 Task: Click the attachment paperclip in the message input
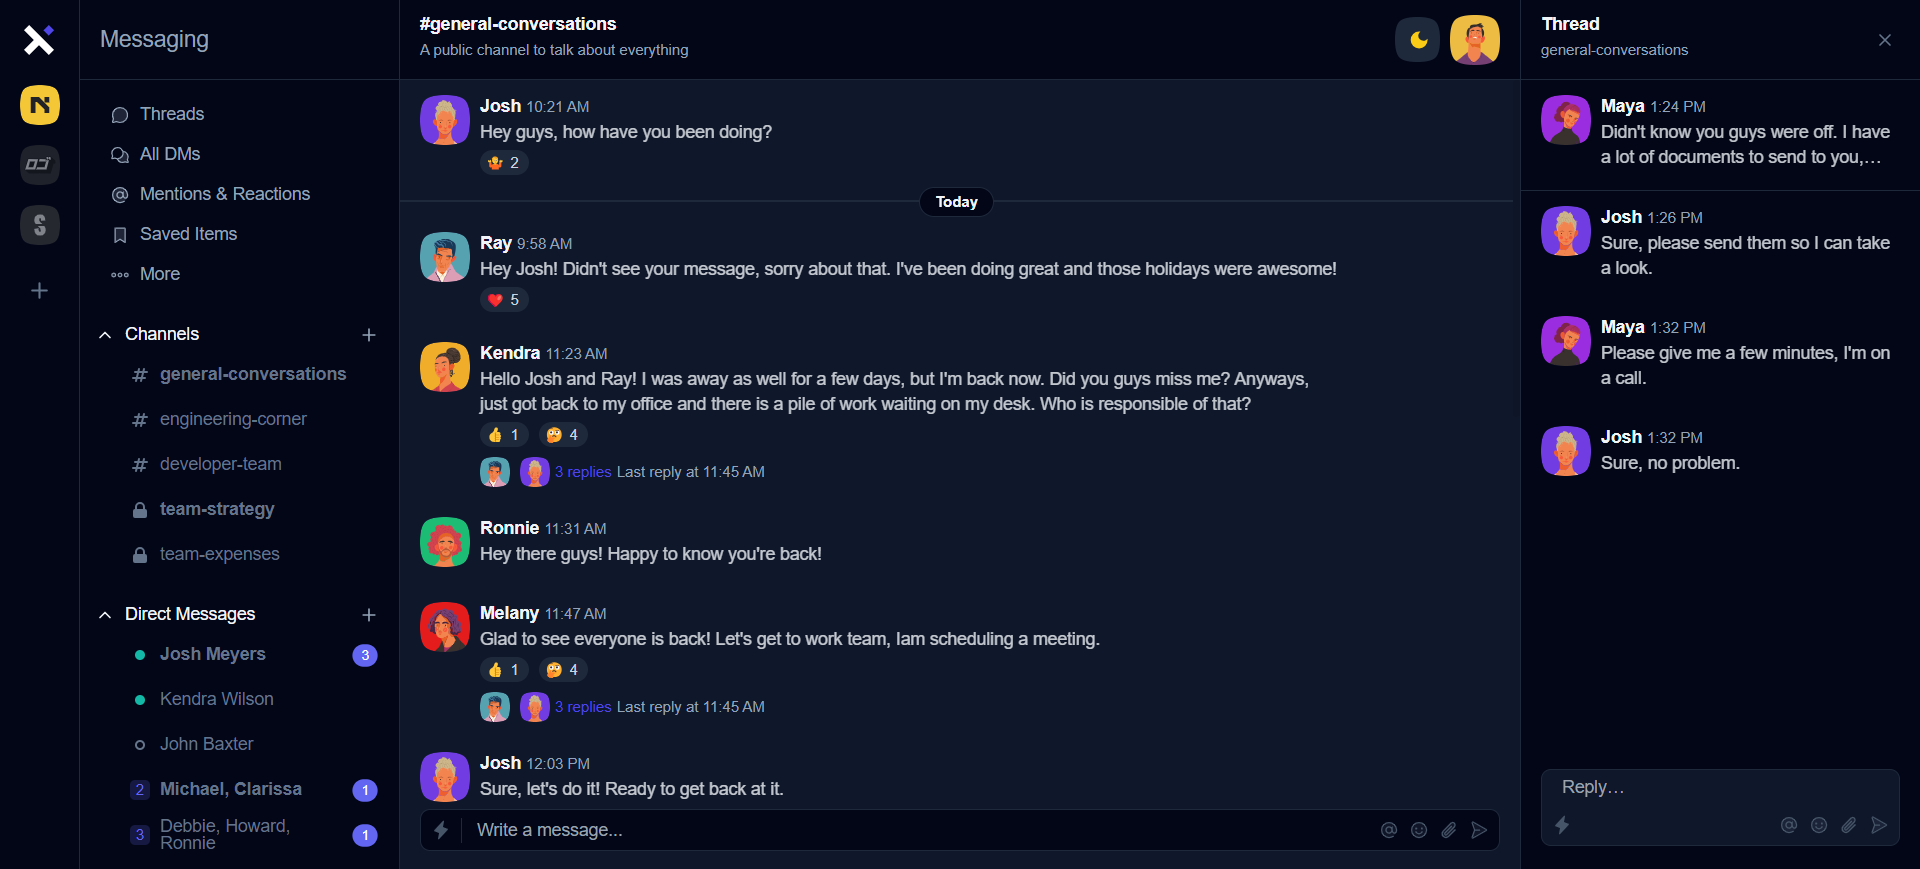pos(1449,830)
